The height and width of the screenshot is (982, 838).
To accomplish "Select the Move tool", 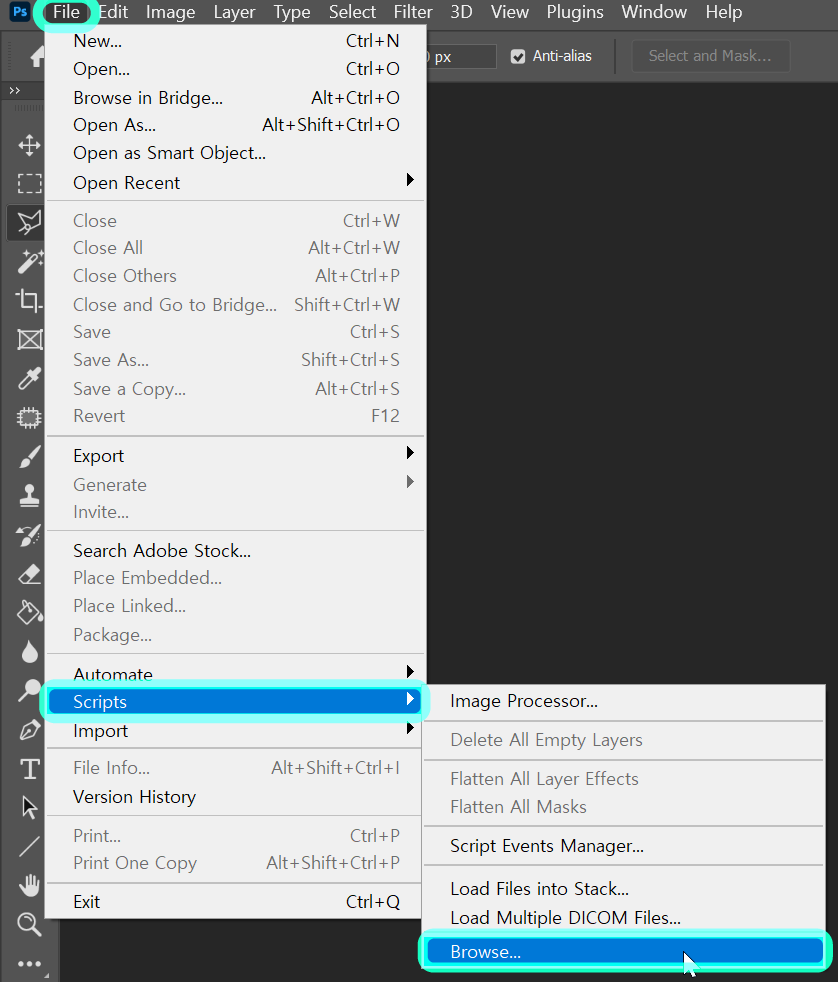I will pyautogui.click(x=29, y=145).
